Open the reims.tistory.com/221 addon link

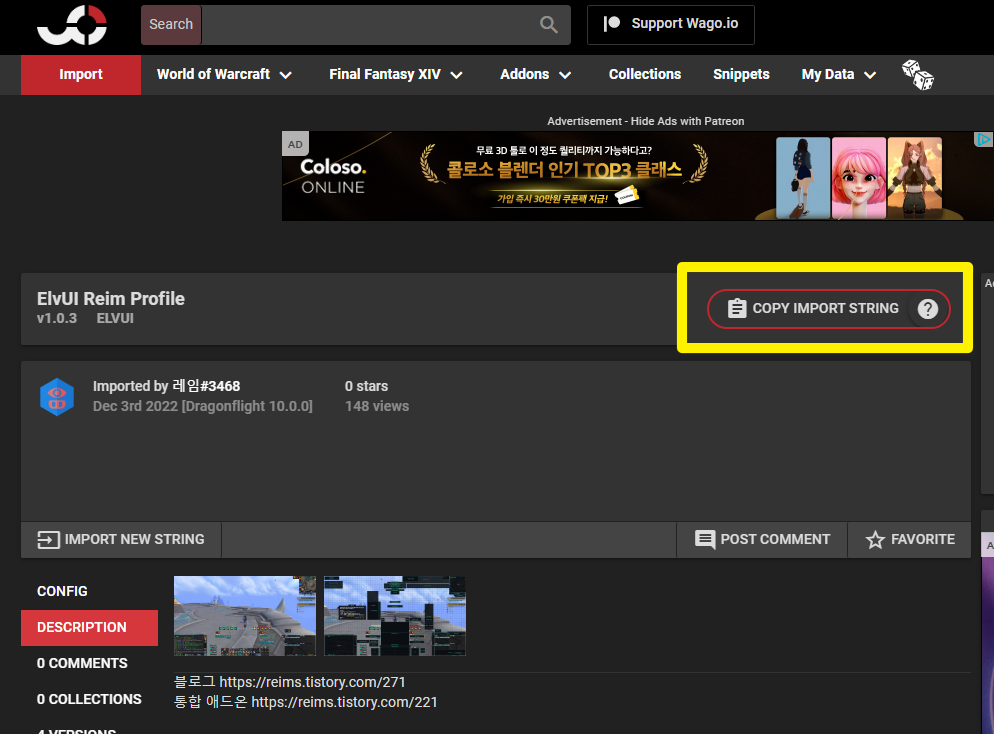coord(344,702)
